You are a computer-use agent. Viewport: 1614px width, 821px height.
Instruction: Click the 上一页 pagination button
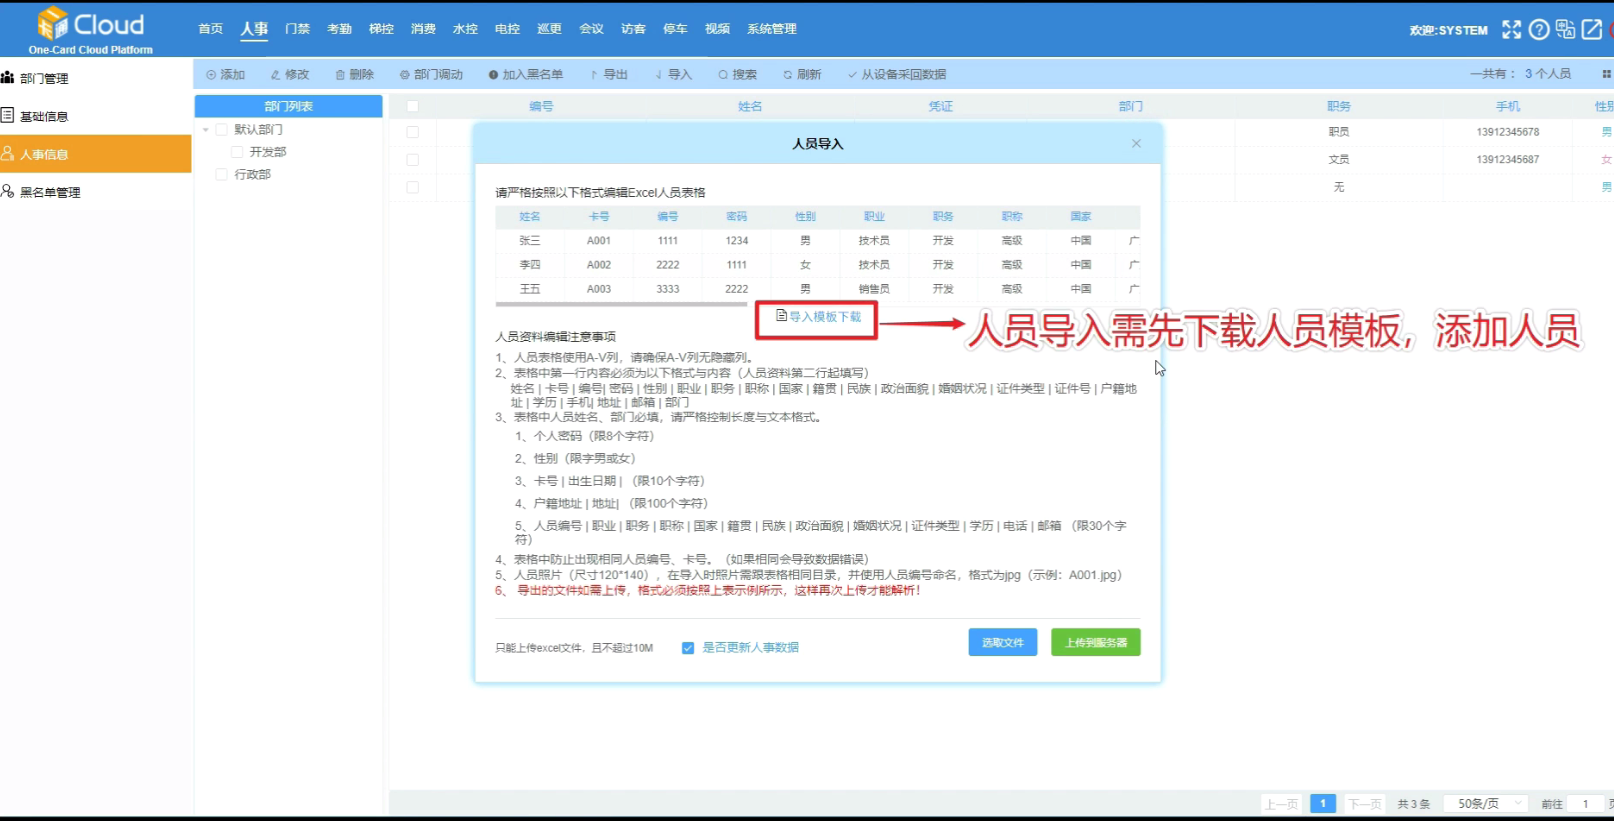click(1281, 803)
